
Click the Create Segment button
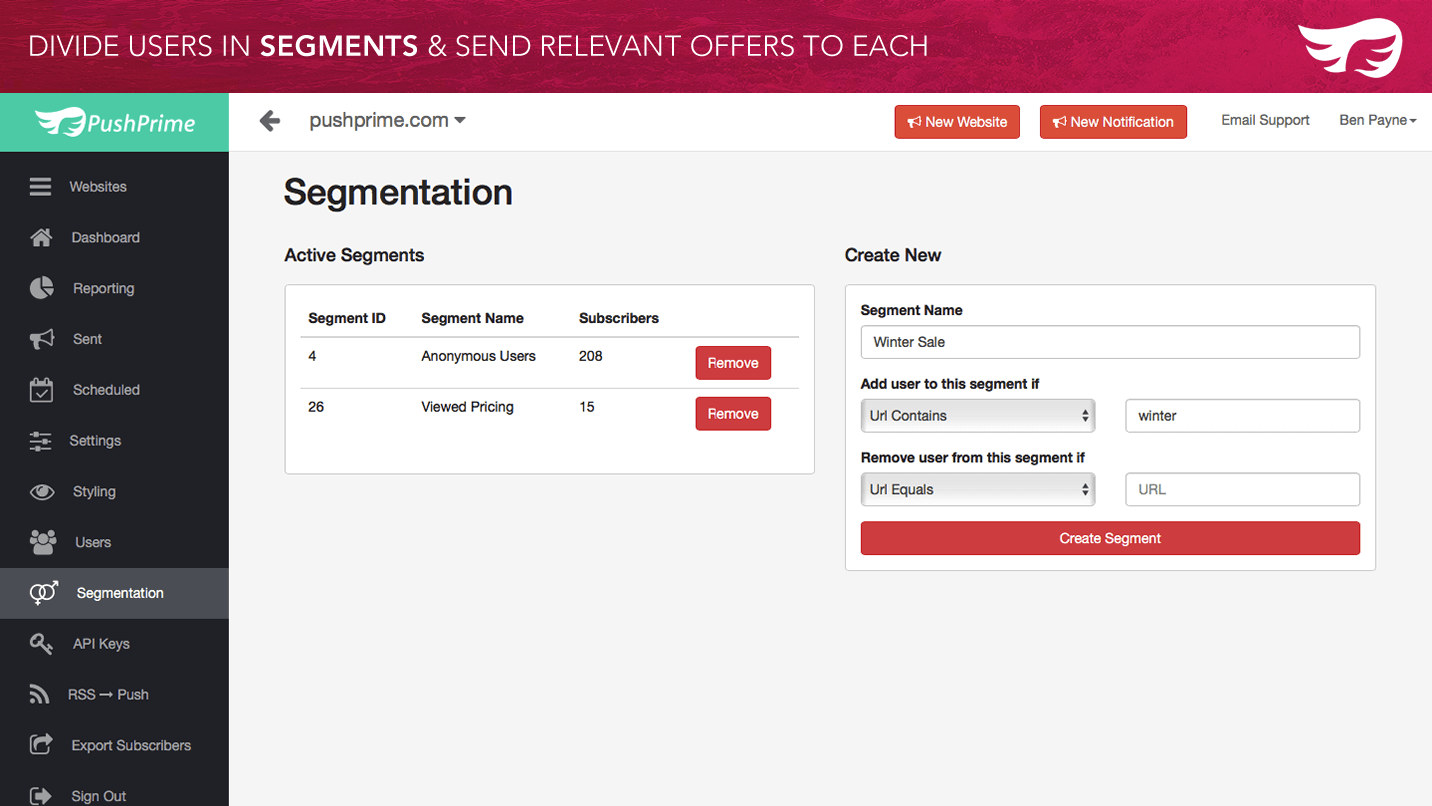point(1110,538)
